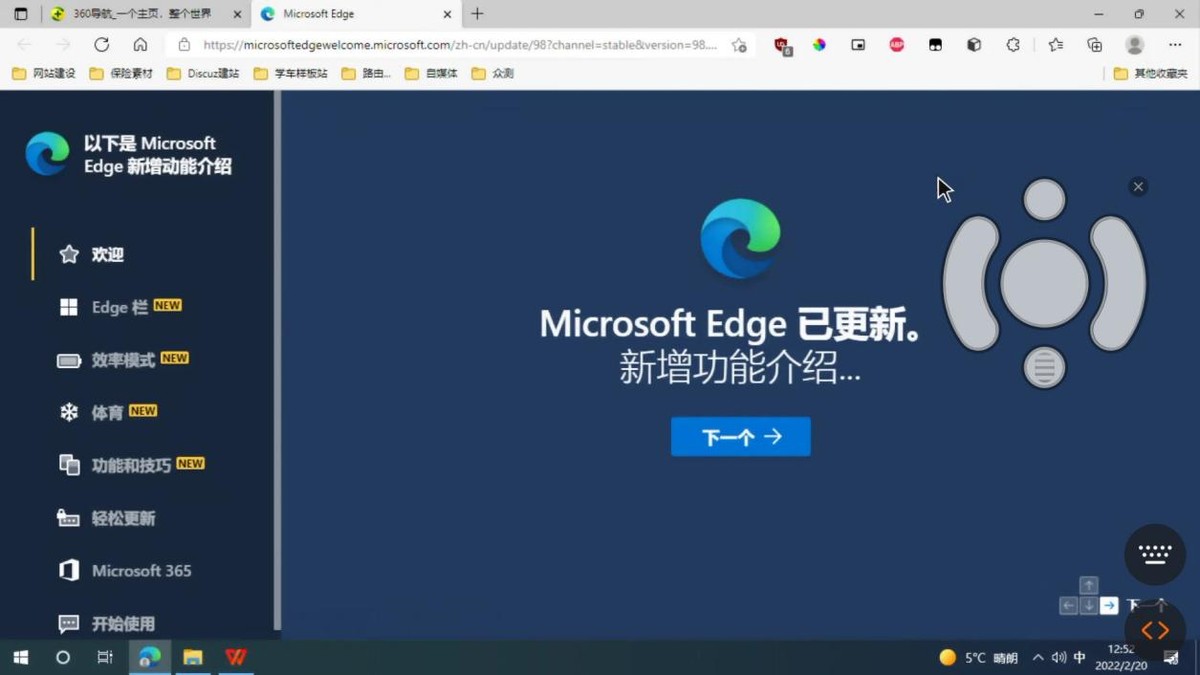
Task: Open the Collections icon
Action: point(1095,45)
